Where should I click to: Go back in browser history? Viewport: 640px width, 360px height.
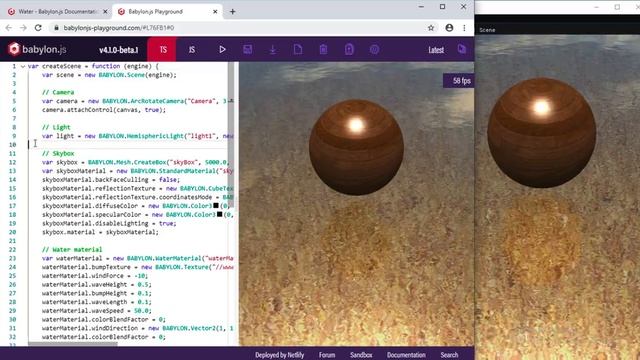[x=9, y=28]
